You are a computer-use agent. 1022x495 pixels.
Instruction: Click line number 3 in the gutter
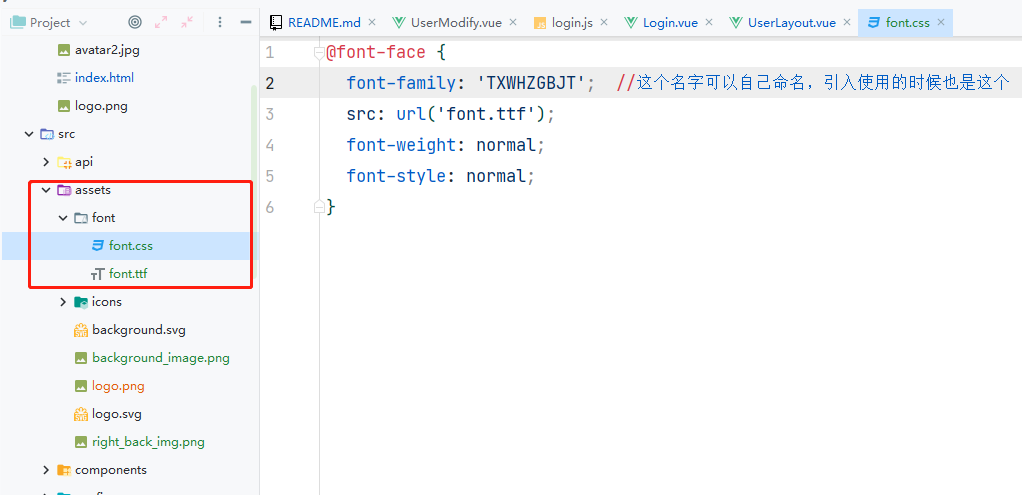click(270, 114)
